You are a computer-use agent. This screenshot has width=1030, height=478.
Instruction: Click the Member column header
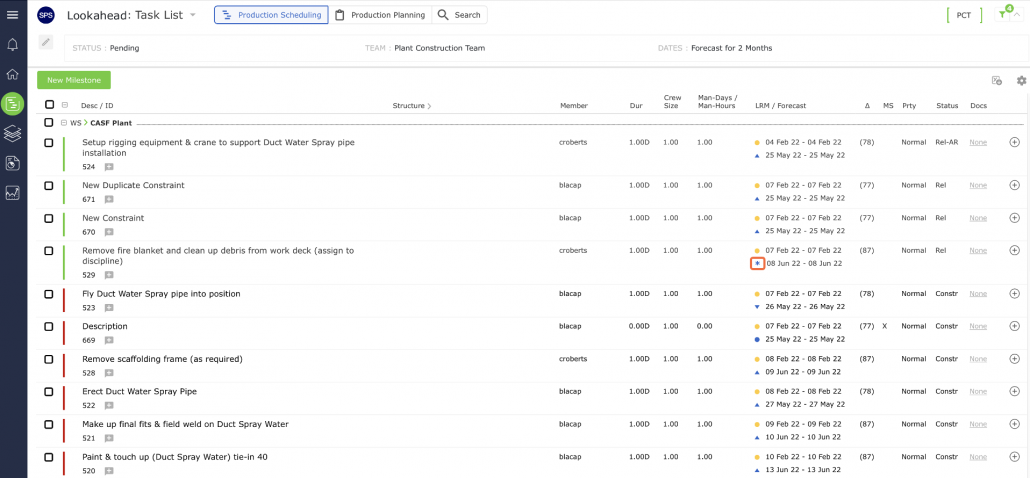tap(574, 106)
